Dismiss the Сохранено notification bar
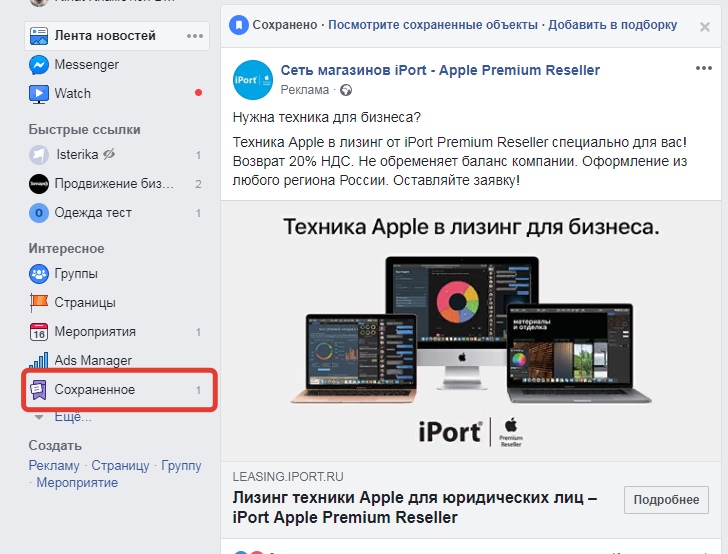Image resolution: width=728 pixels, height=554 pixels. pos(705,27)
